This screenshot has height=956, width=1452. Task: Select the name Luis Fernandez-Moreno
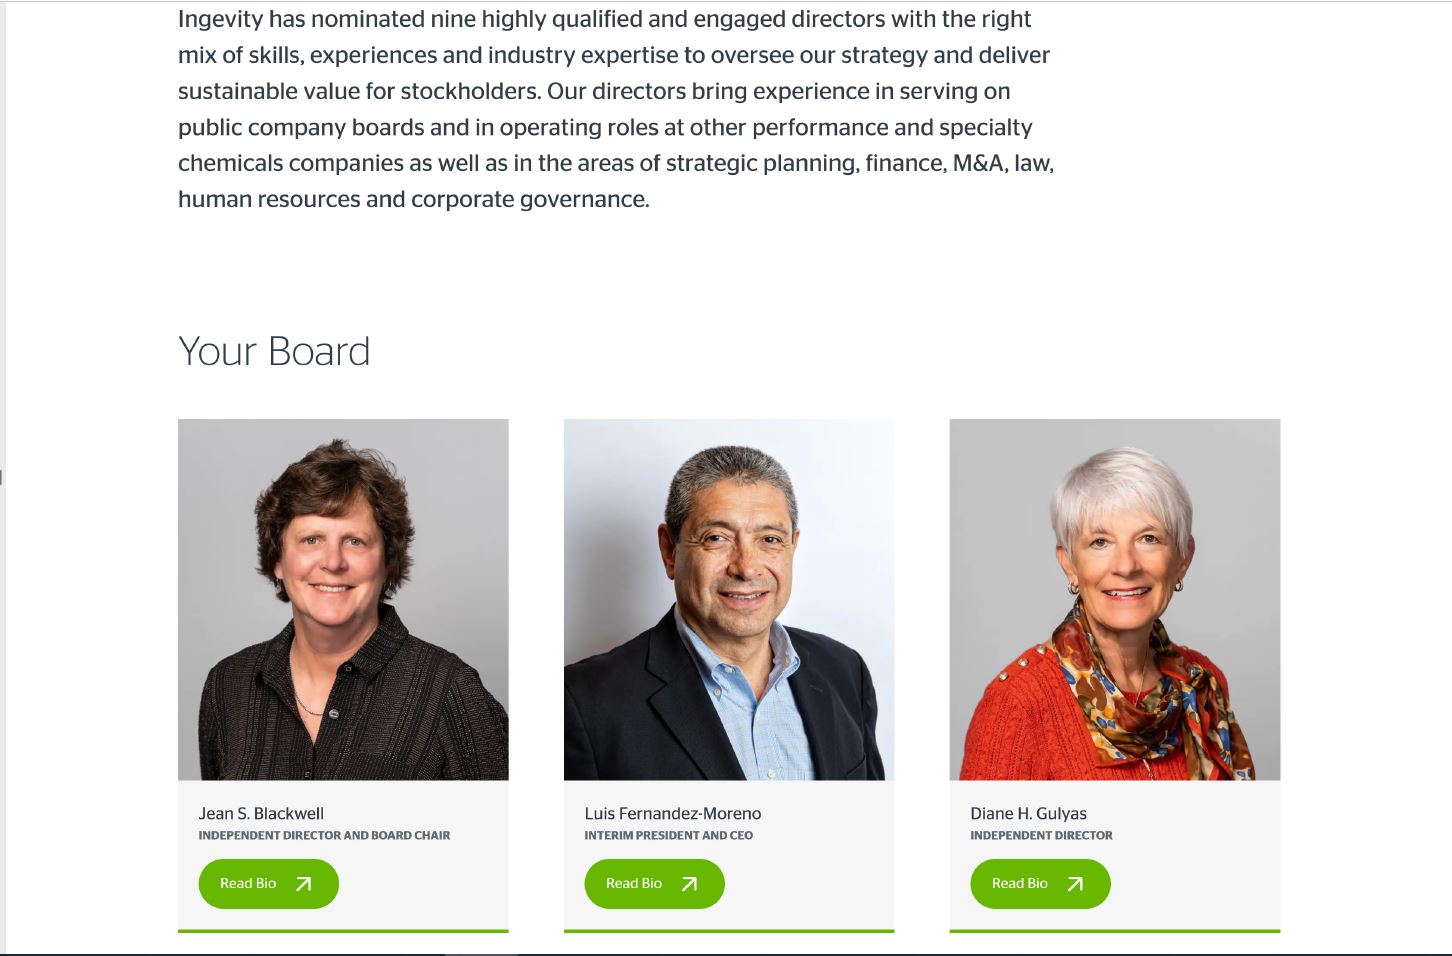coord(673,814)
